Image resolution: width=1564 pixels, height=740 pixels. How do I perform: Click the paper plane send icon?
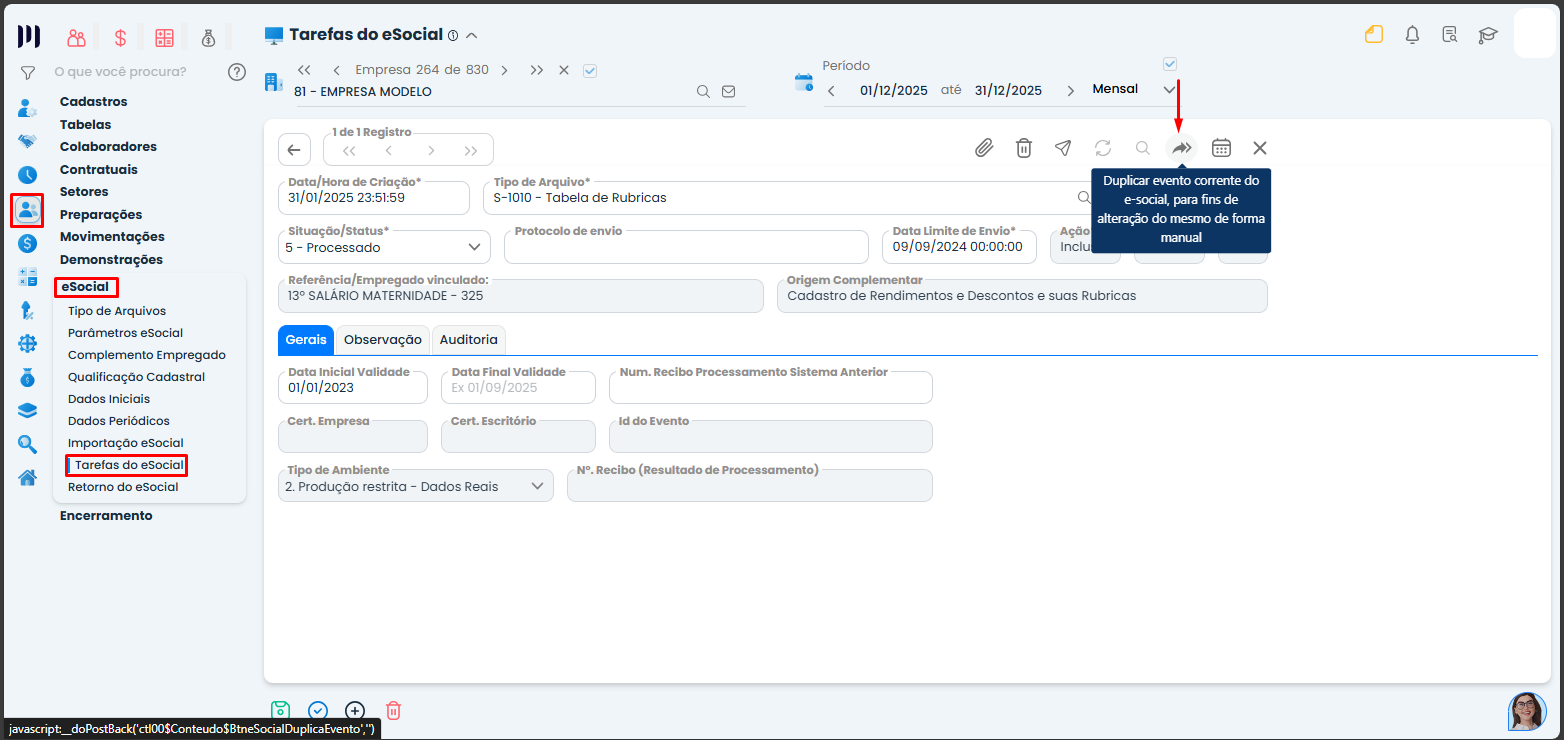pyautogui.click(x=1063, y=148)
